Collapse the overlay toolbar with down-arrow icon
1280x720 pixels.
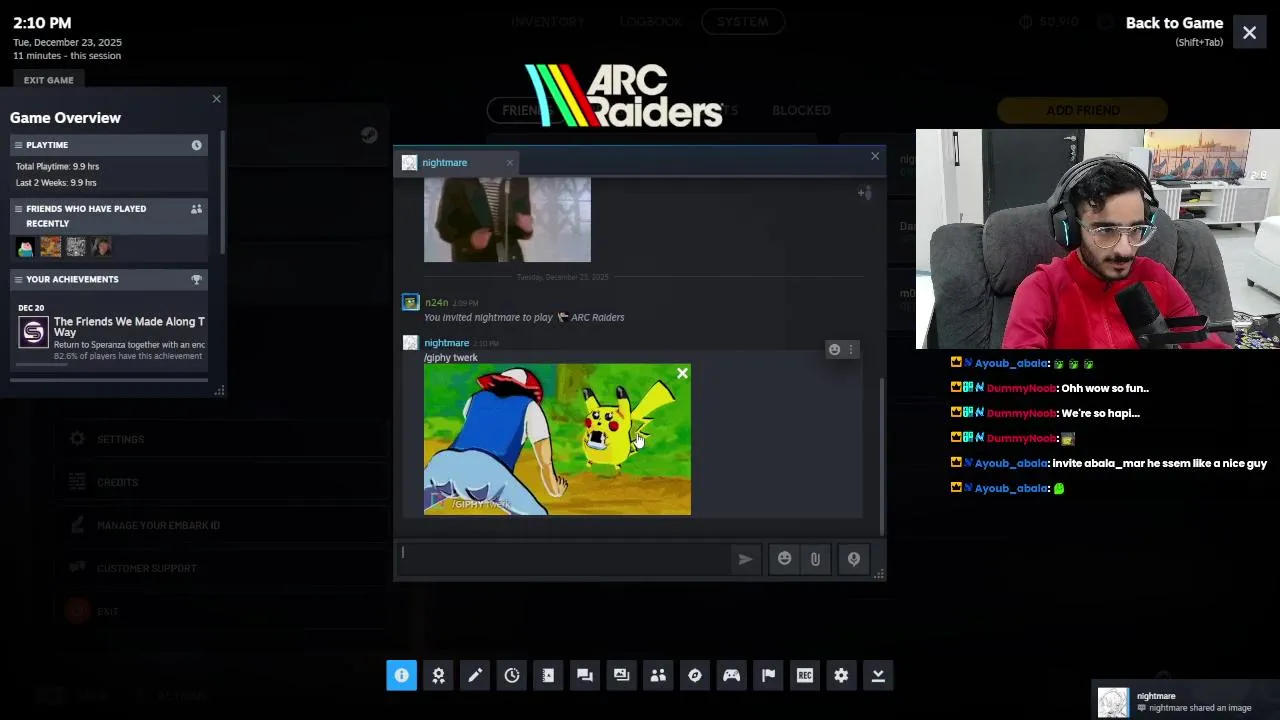click(878, 676)
